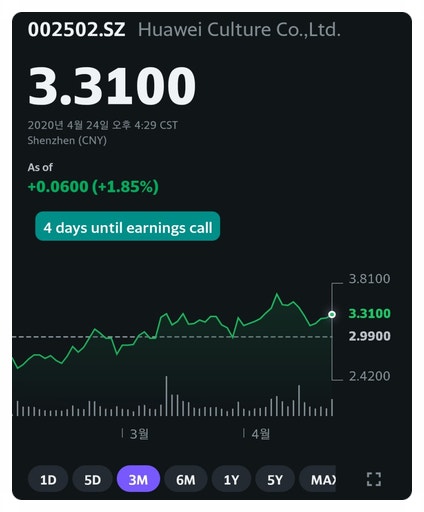Click the 3월 month marker on axis
This screenshot has height=512, width=424.
point(139,434)
